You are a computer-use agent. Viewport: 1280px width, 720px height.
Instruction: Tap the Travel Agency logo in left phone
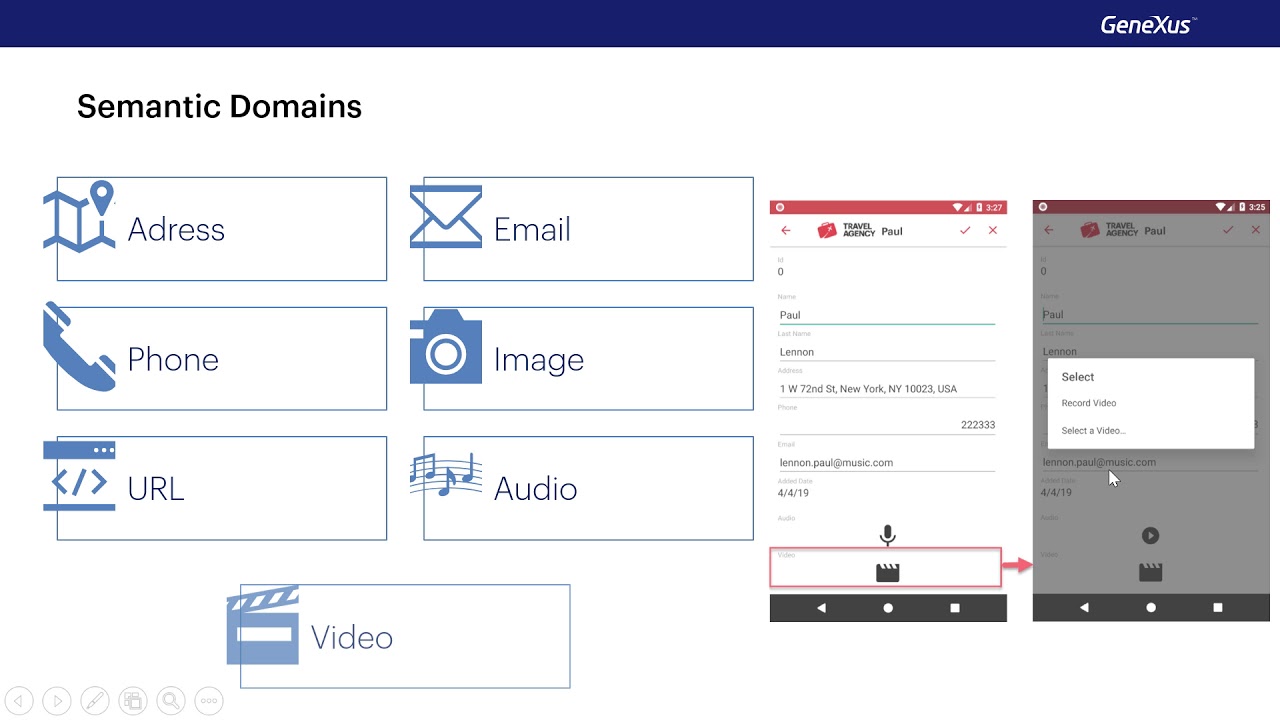point(846,231)
